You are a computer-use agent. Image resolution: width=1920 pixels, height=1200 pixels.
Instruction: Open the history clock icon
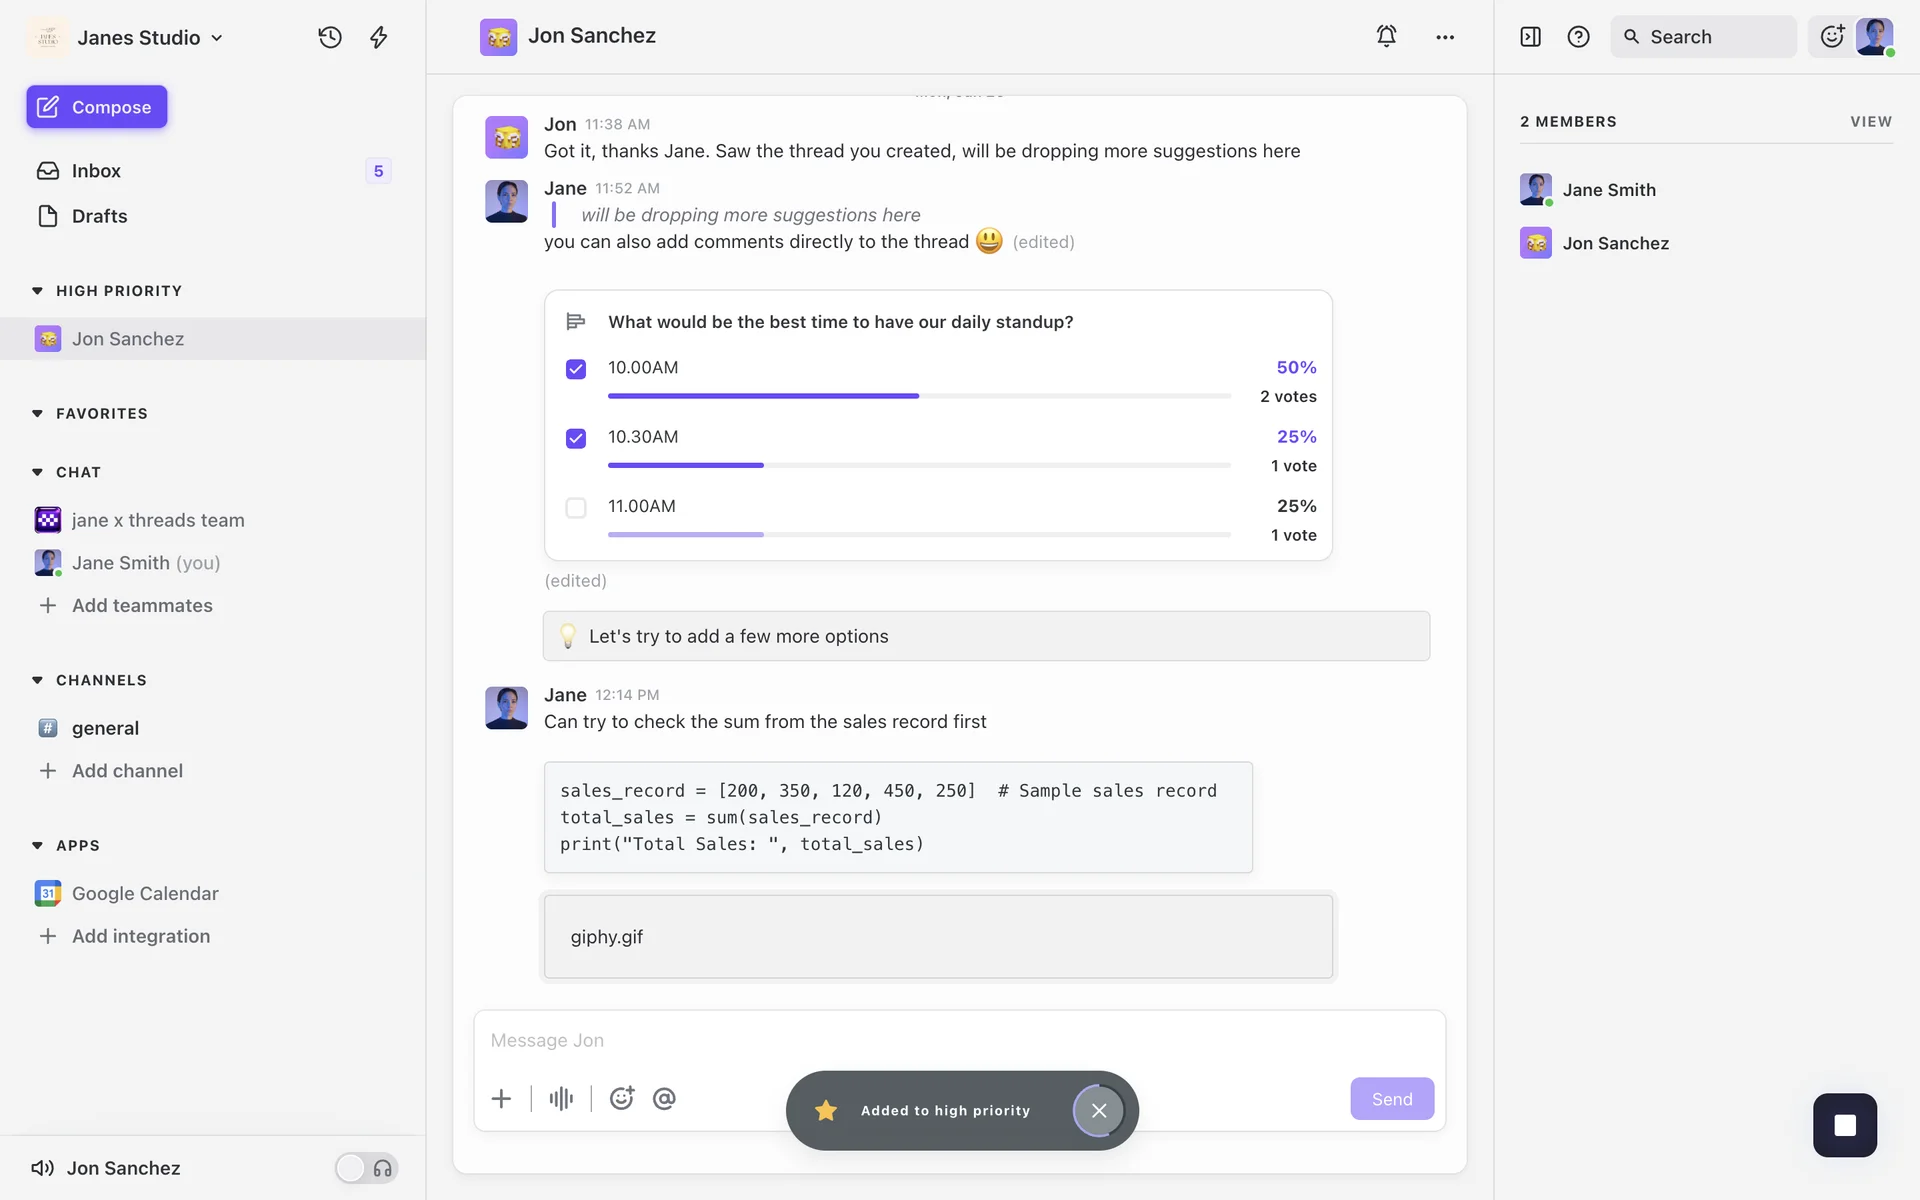[x=330, y=37]
